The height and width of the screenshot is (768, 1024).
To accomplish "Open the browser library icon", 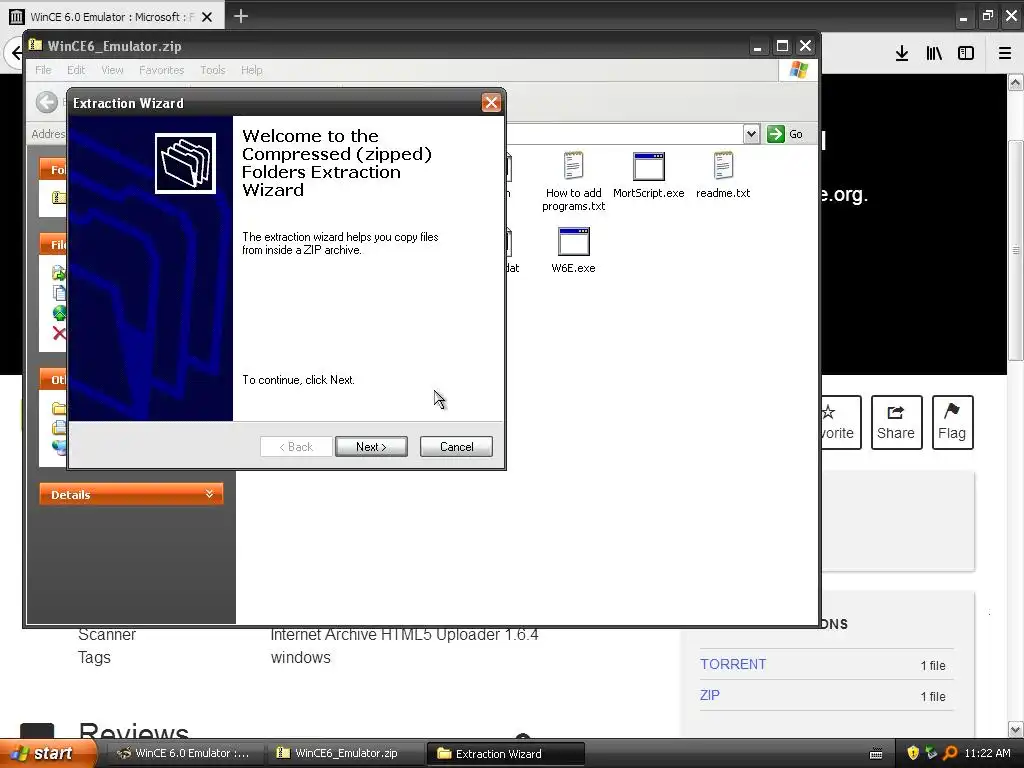I will pyautogui.click(x=934, y=54).
